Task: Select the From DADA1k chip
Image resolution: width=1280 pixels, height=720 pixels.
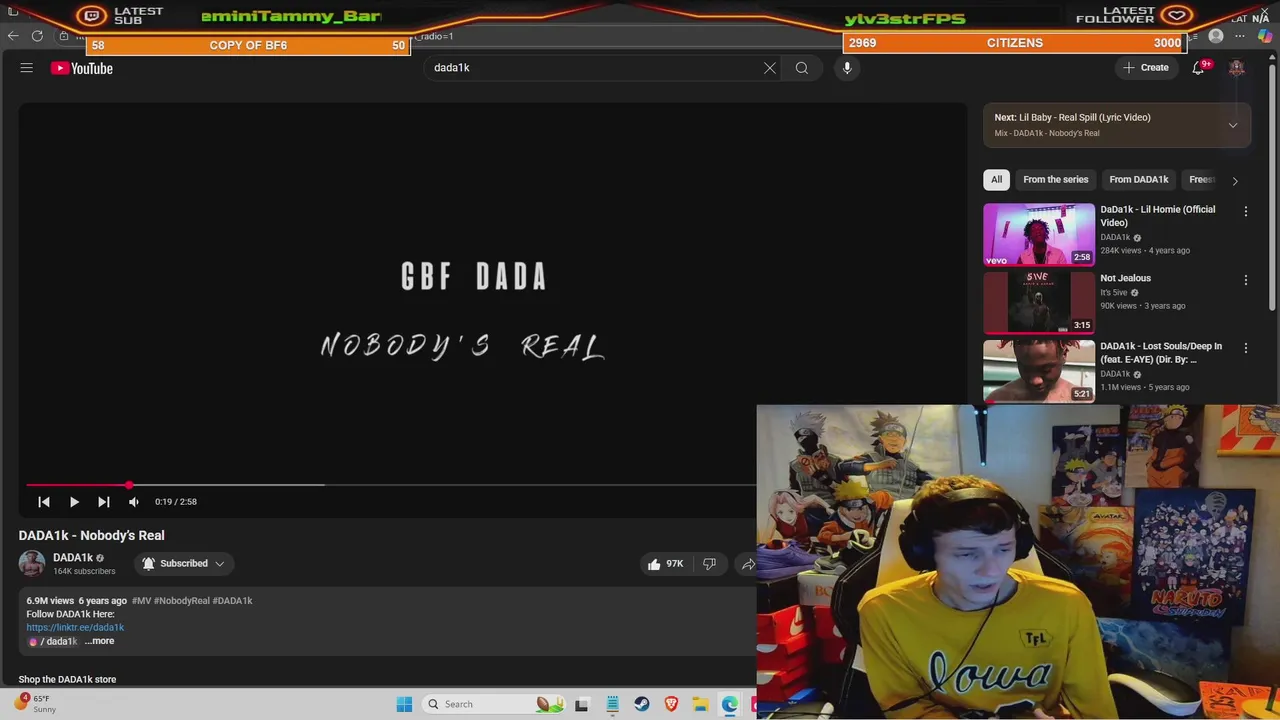Action: point(1139,180)
